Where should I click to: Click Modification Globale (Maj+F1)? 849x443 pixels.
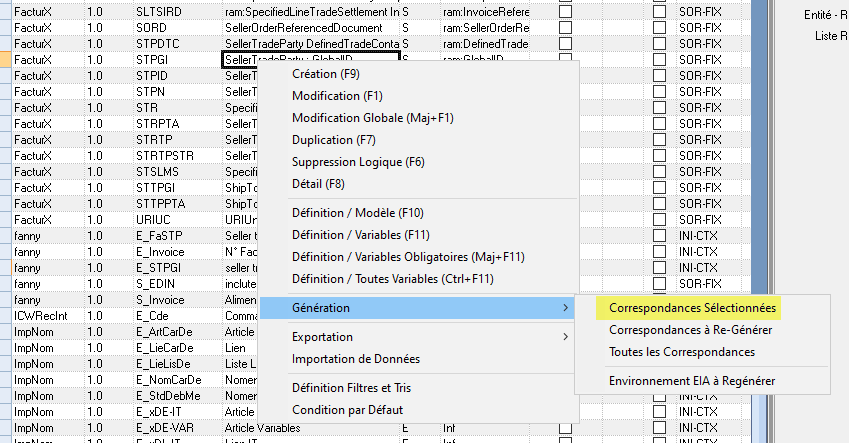372,118
